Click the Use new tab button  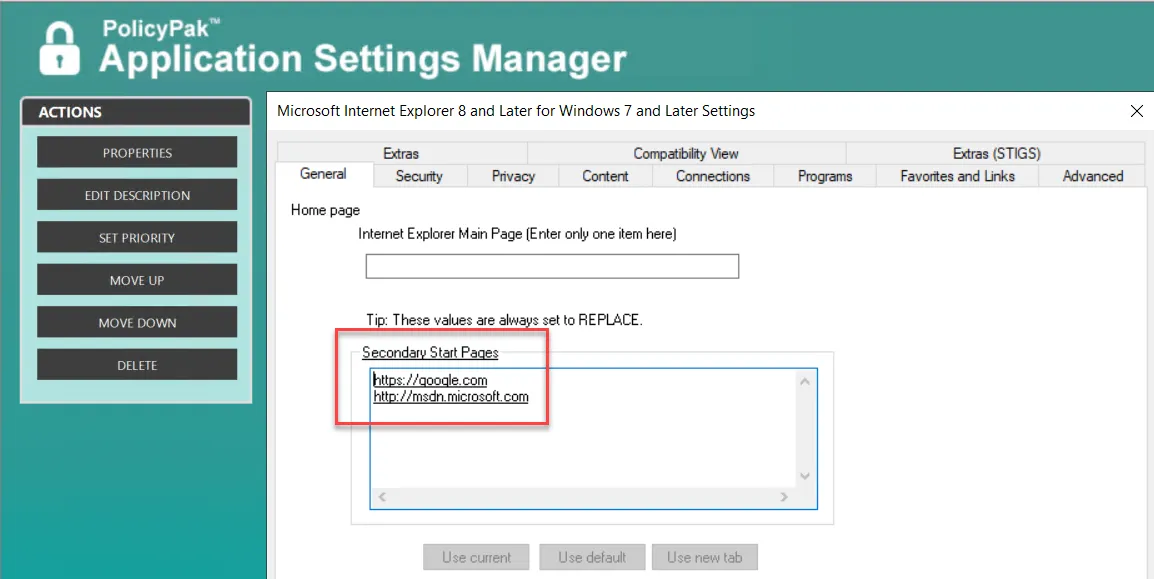click(x=704, y=557)
